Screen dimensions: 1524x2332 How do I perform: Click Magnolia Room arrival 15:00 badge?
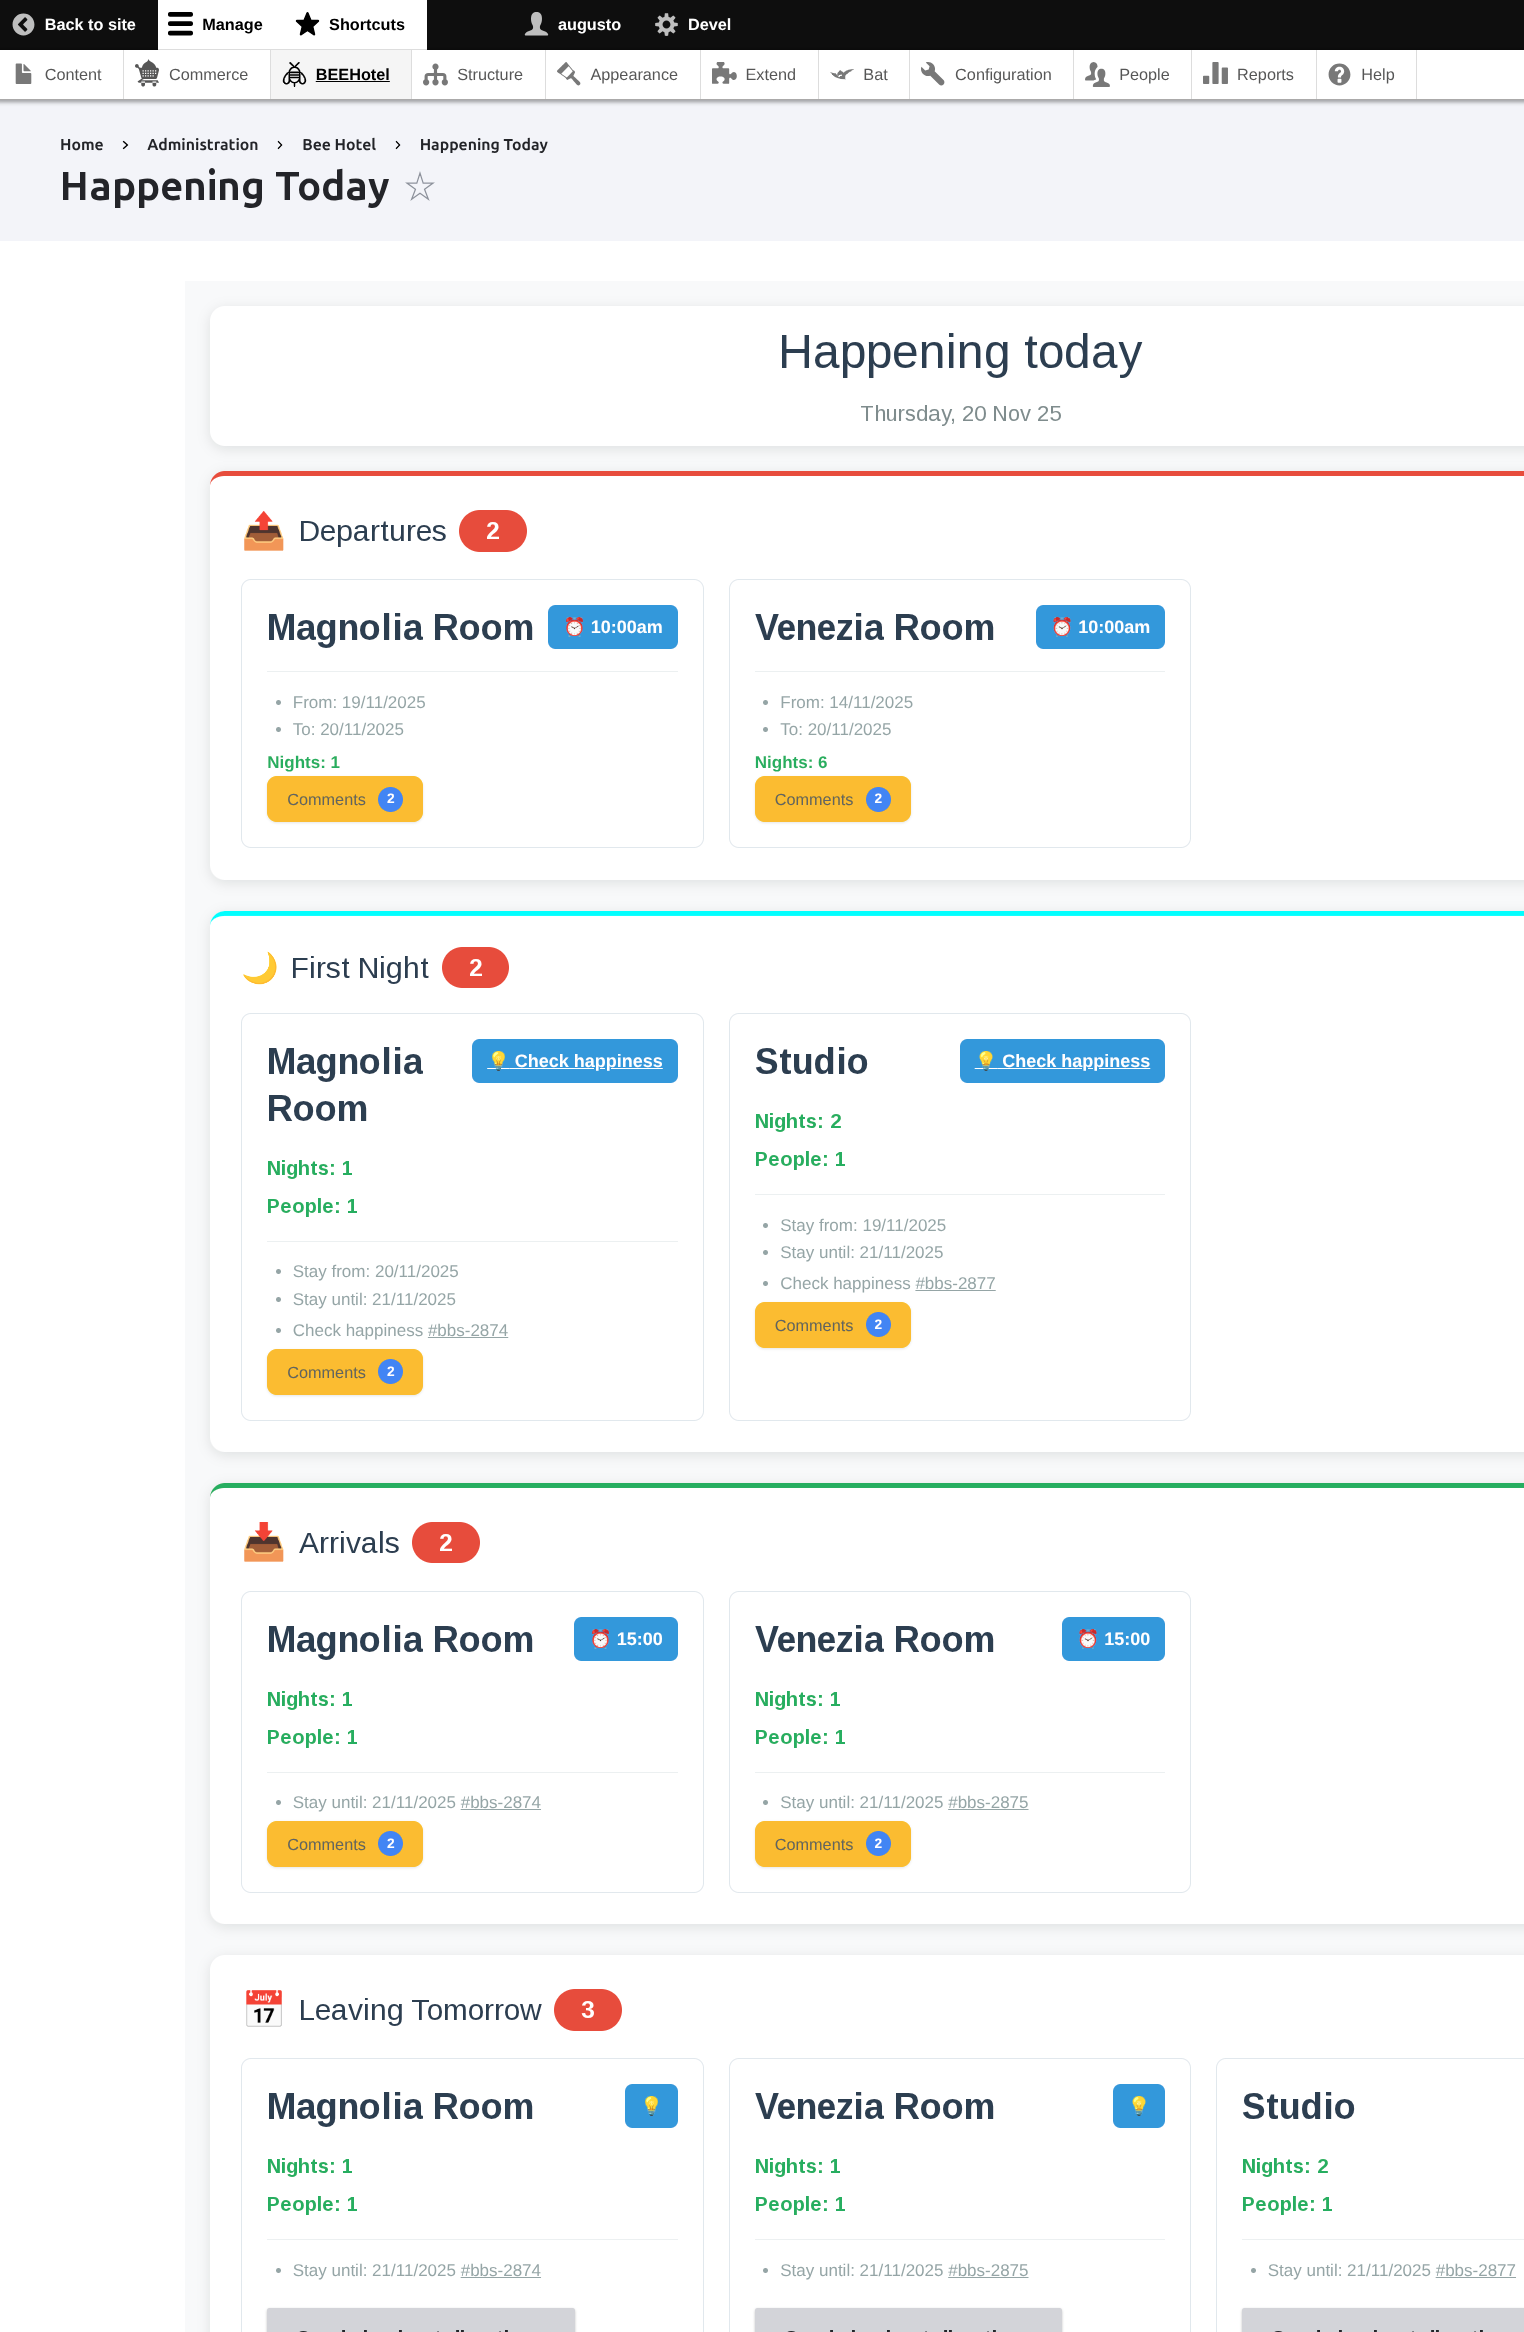tap(626, 1639)
